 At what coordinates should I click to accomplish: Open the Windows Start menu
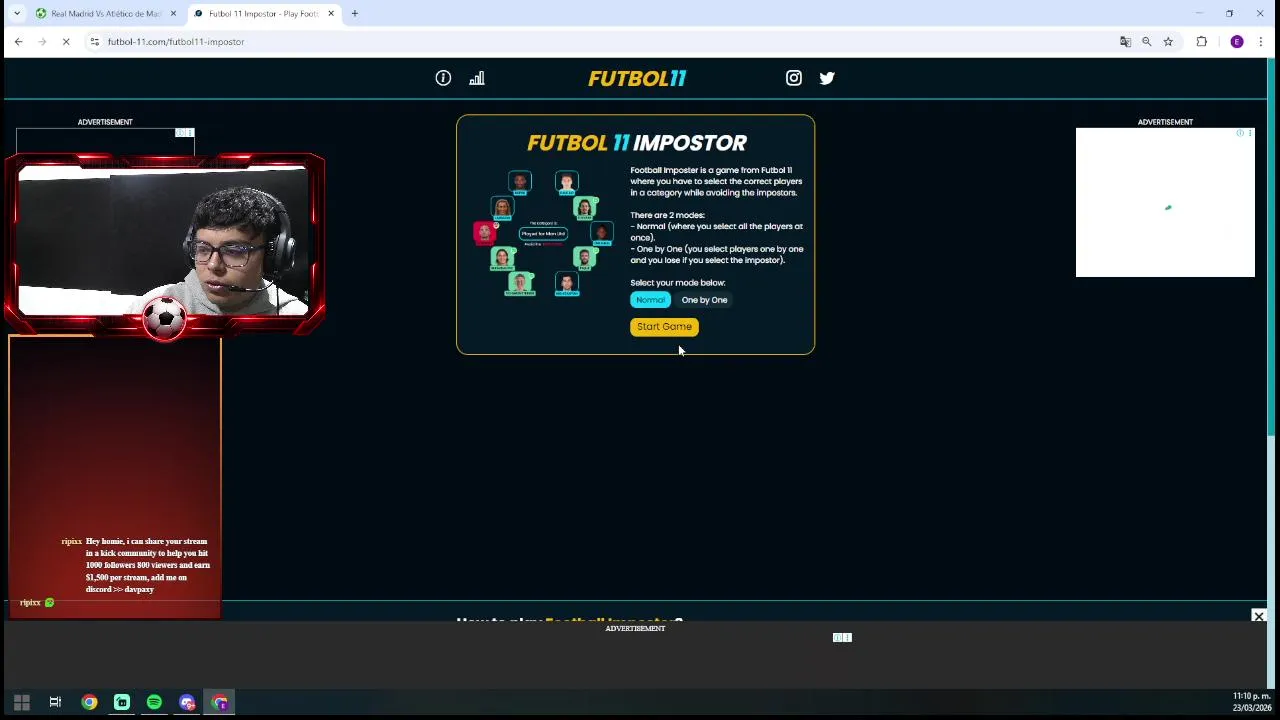21,702
